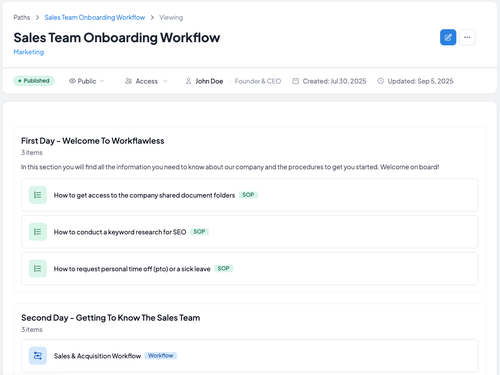Click the Published status badge
Screen dimensions: 500x375
[34, 81]
